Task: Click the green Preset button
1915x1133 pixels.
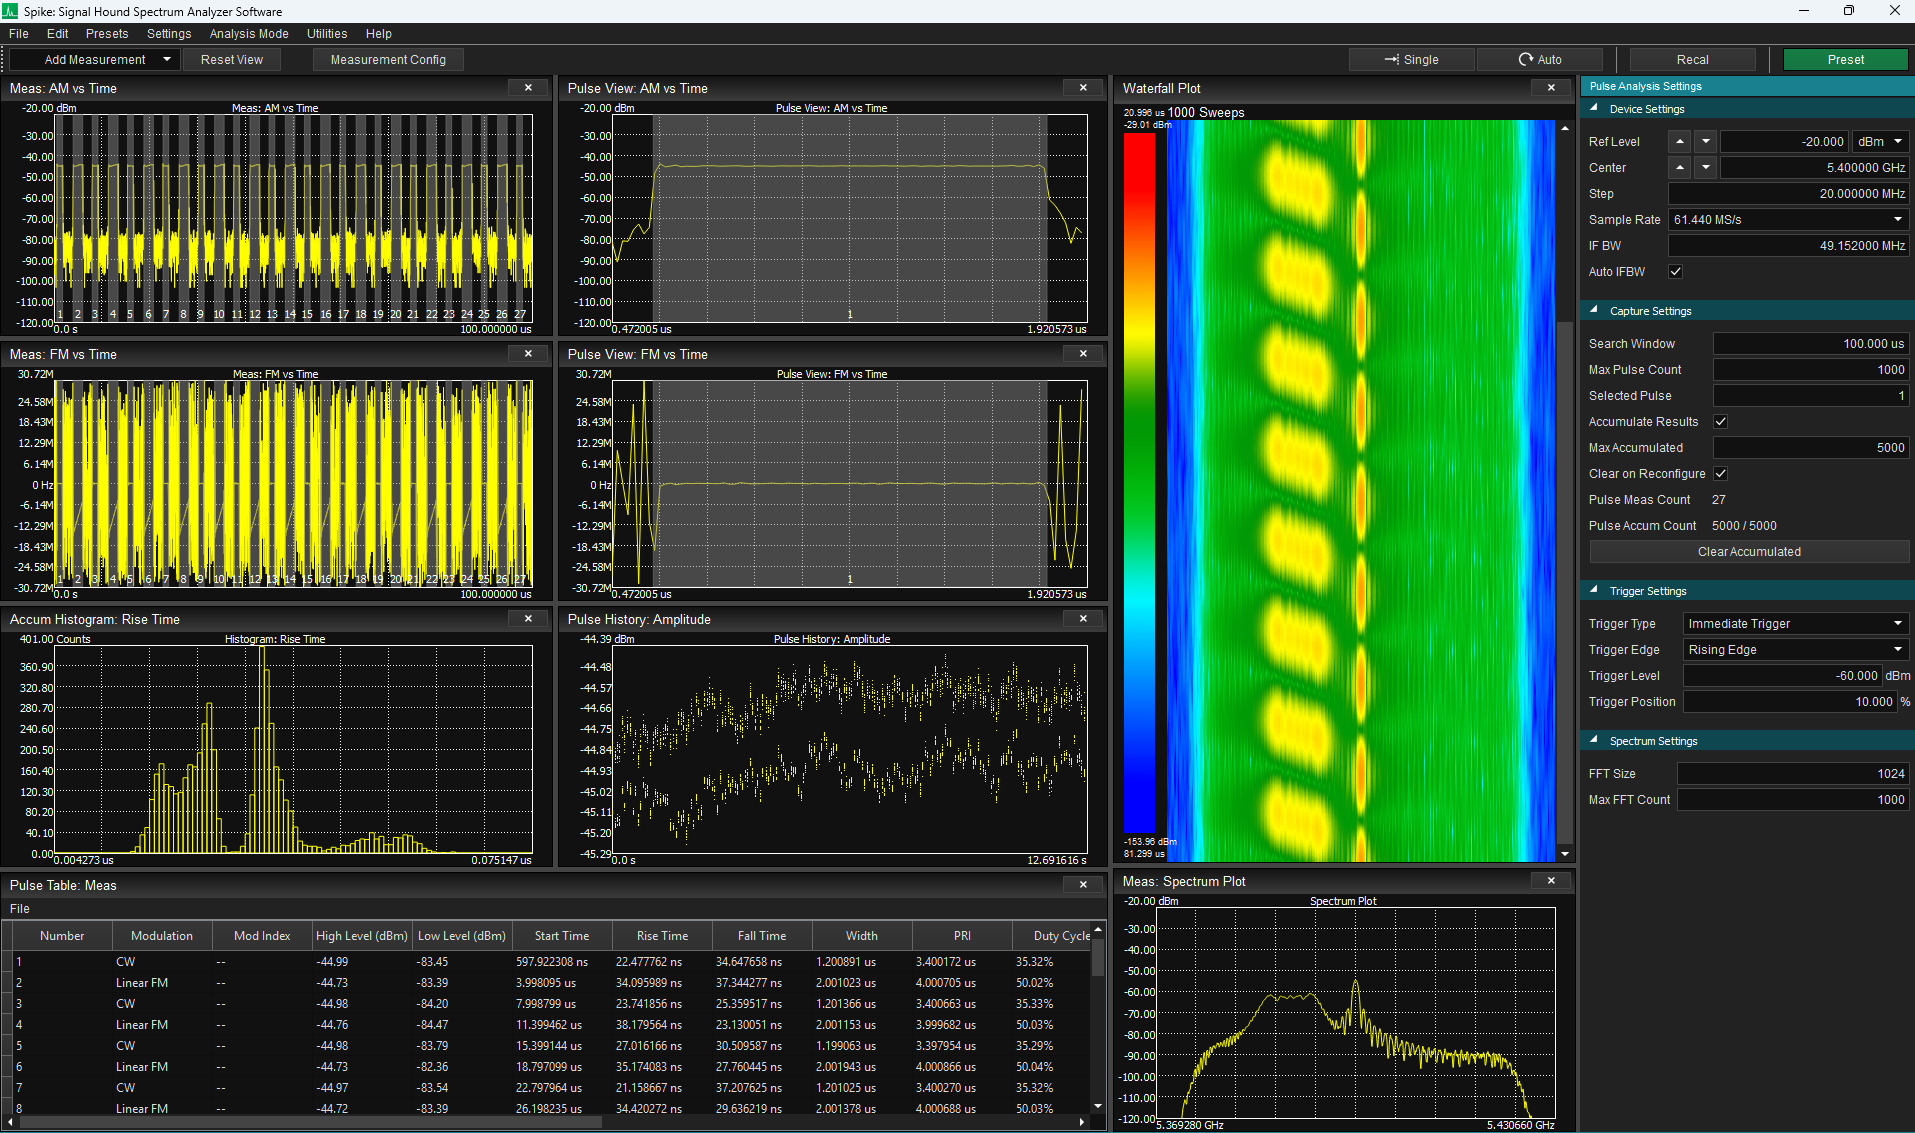Action: click(1845, 60)
